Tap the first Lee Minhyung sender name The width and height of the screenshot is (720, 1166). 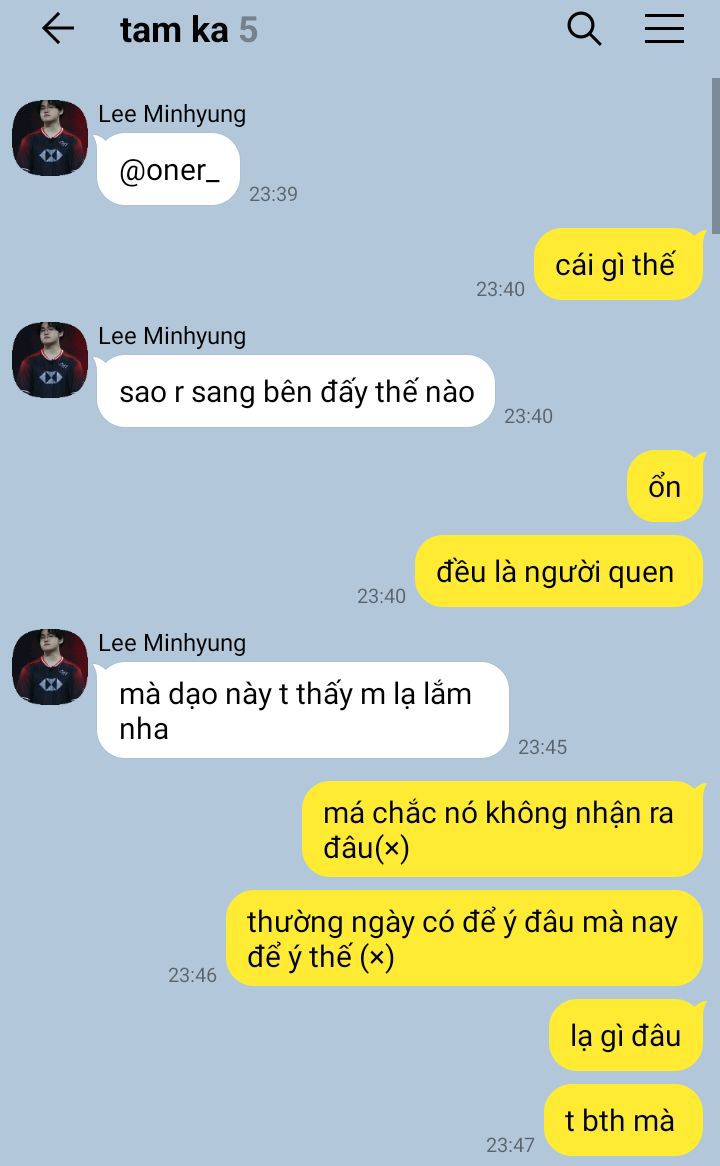(x=172, y=114)
